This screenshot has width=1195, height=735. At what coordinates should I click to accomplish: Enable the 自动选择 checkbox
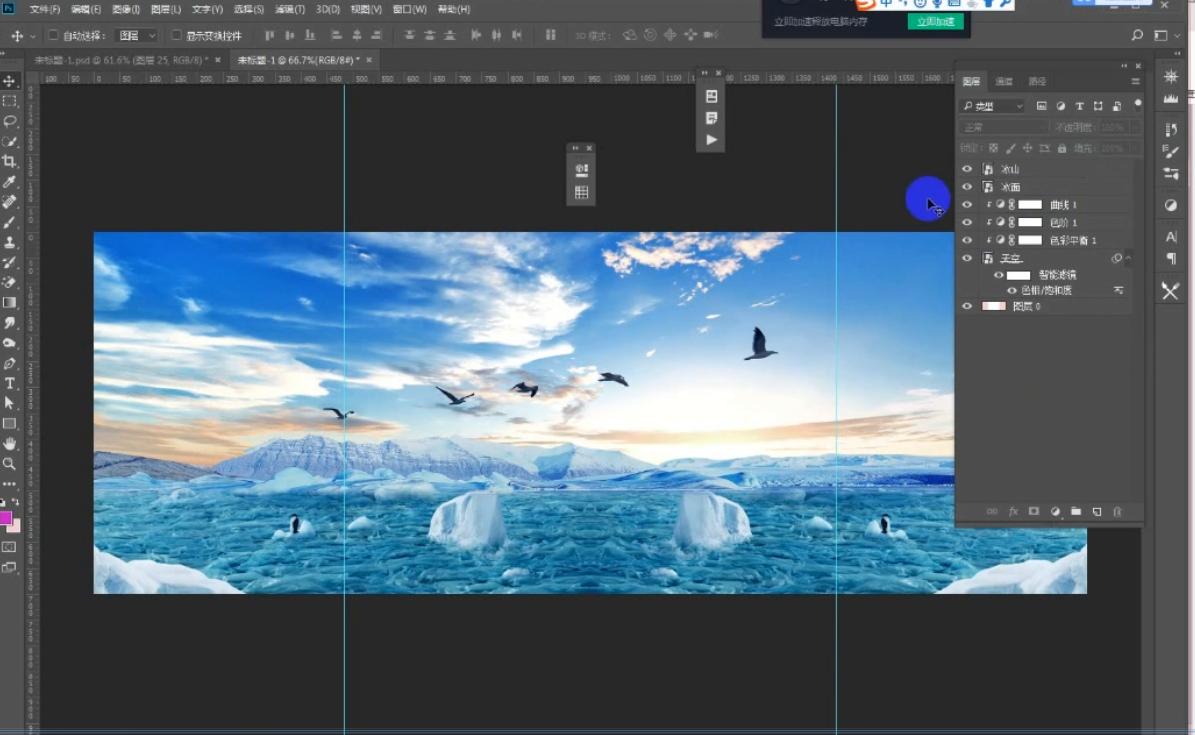point(52,36)
